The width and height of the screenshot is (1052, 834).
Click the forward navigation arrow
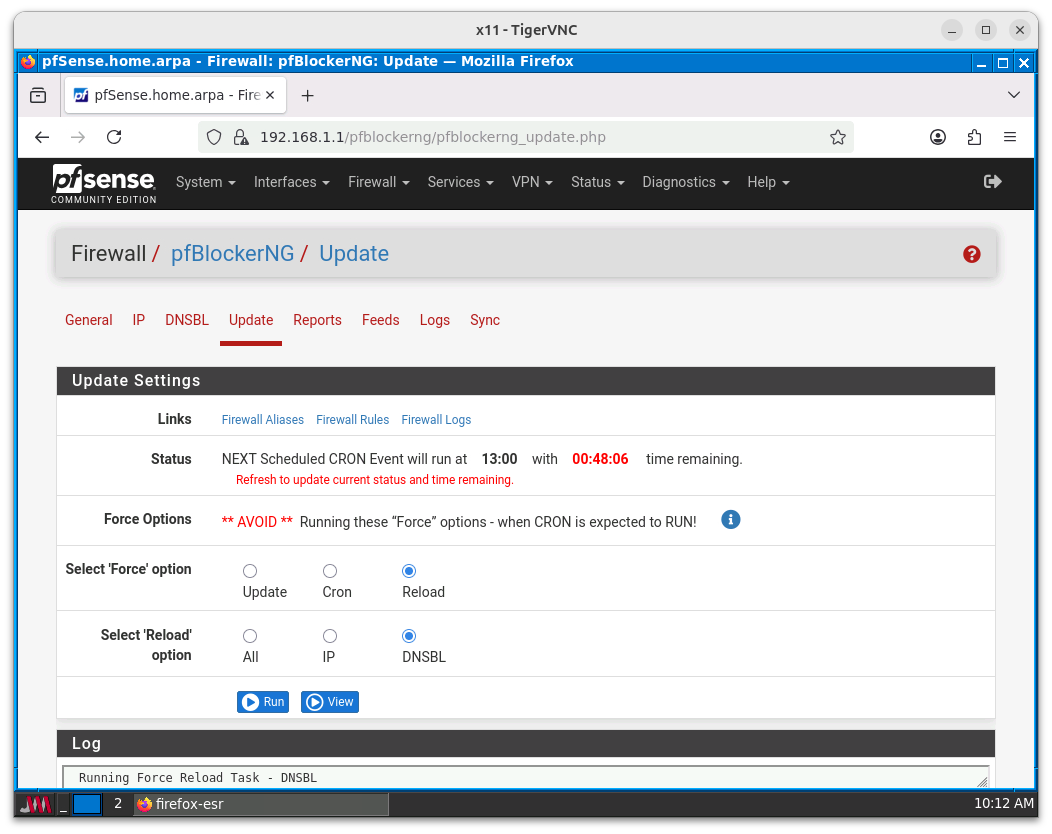pyautogui.click(x=78, y=137)
